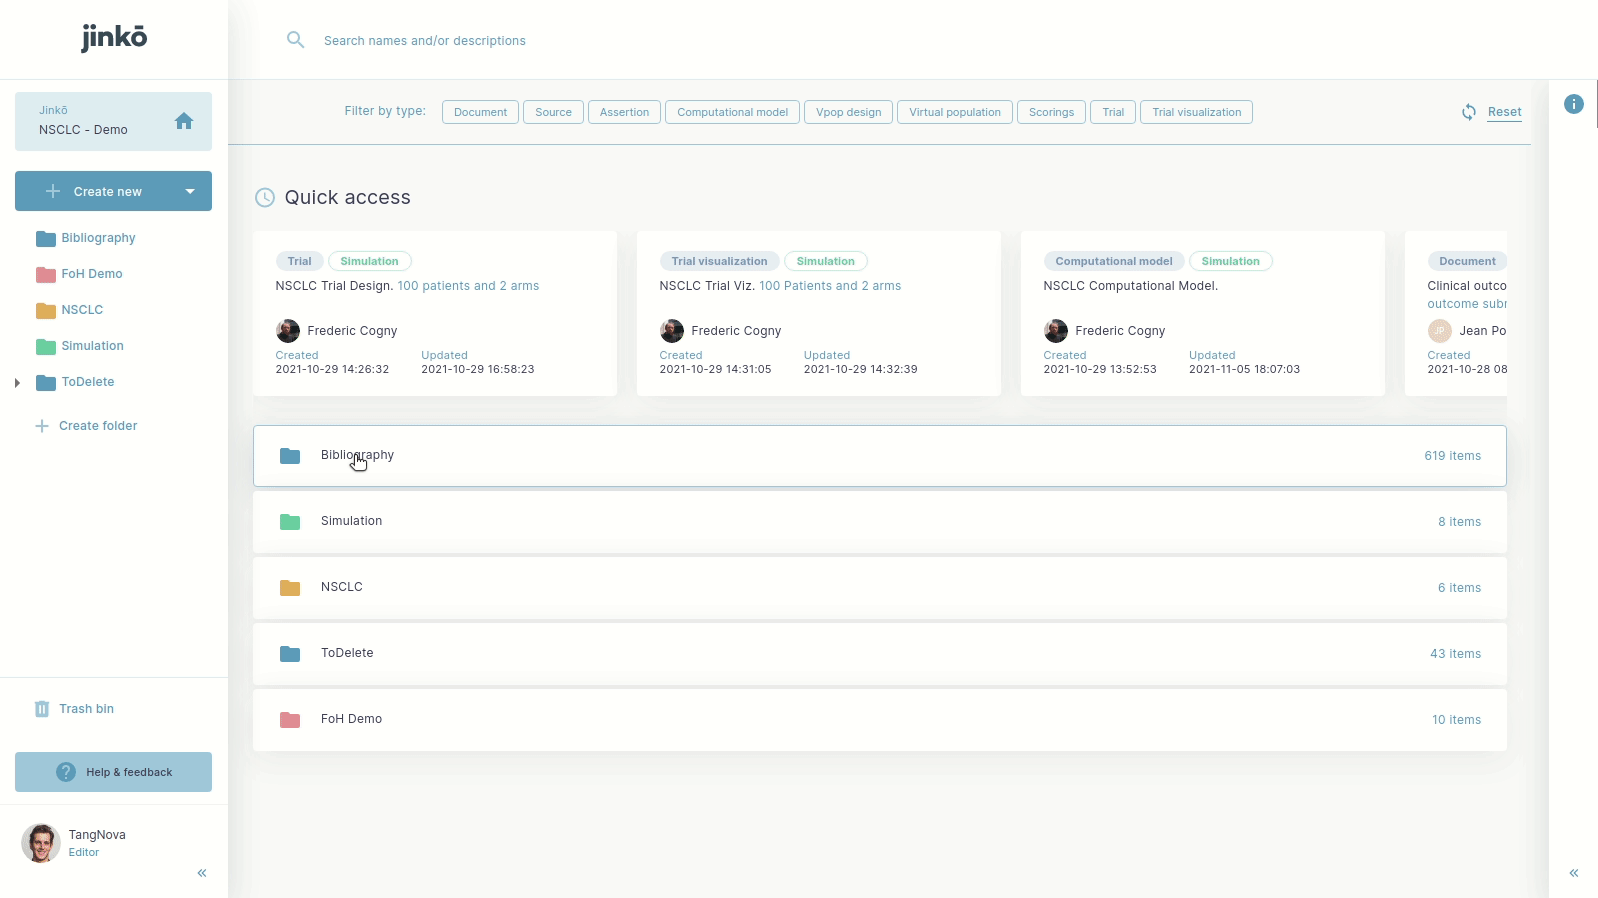Expand the ToDelete folder tree arrow
The width and height of the screenshot is (1598, 898).
[17, 382]
